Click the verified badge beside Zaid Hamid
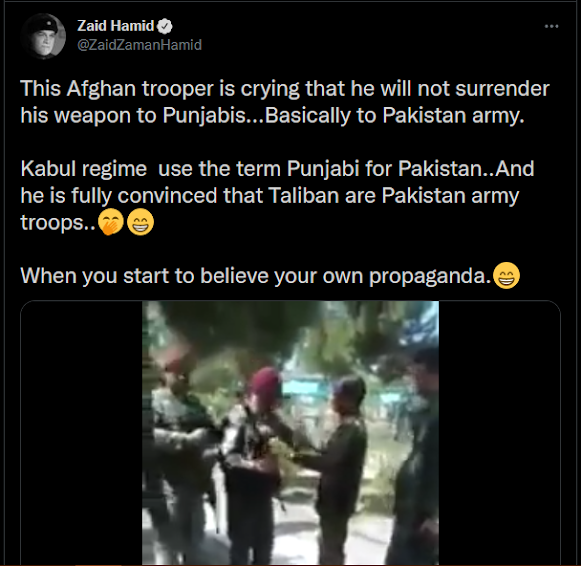This screenshot has width=581, height=566. tap(165, 26)
